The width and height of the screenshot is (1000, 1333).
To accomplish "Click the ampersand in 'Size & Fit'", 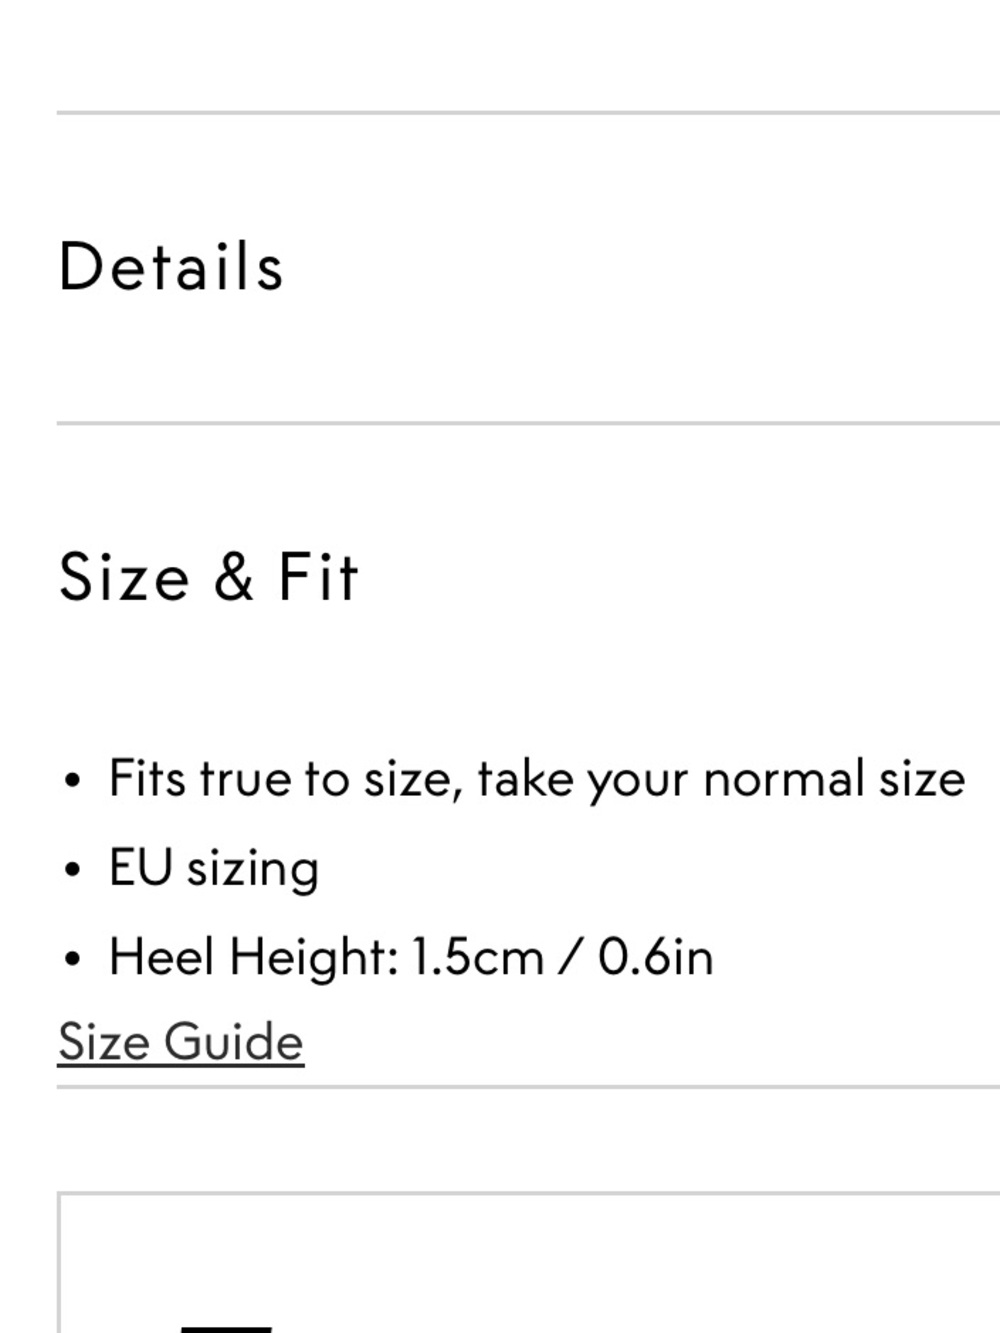I will pyautogui.click(x=233, y=577).
